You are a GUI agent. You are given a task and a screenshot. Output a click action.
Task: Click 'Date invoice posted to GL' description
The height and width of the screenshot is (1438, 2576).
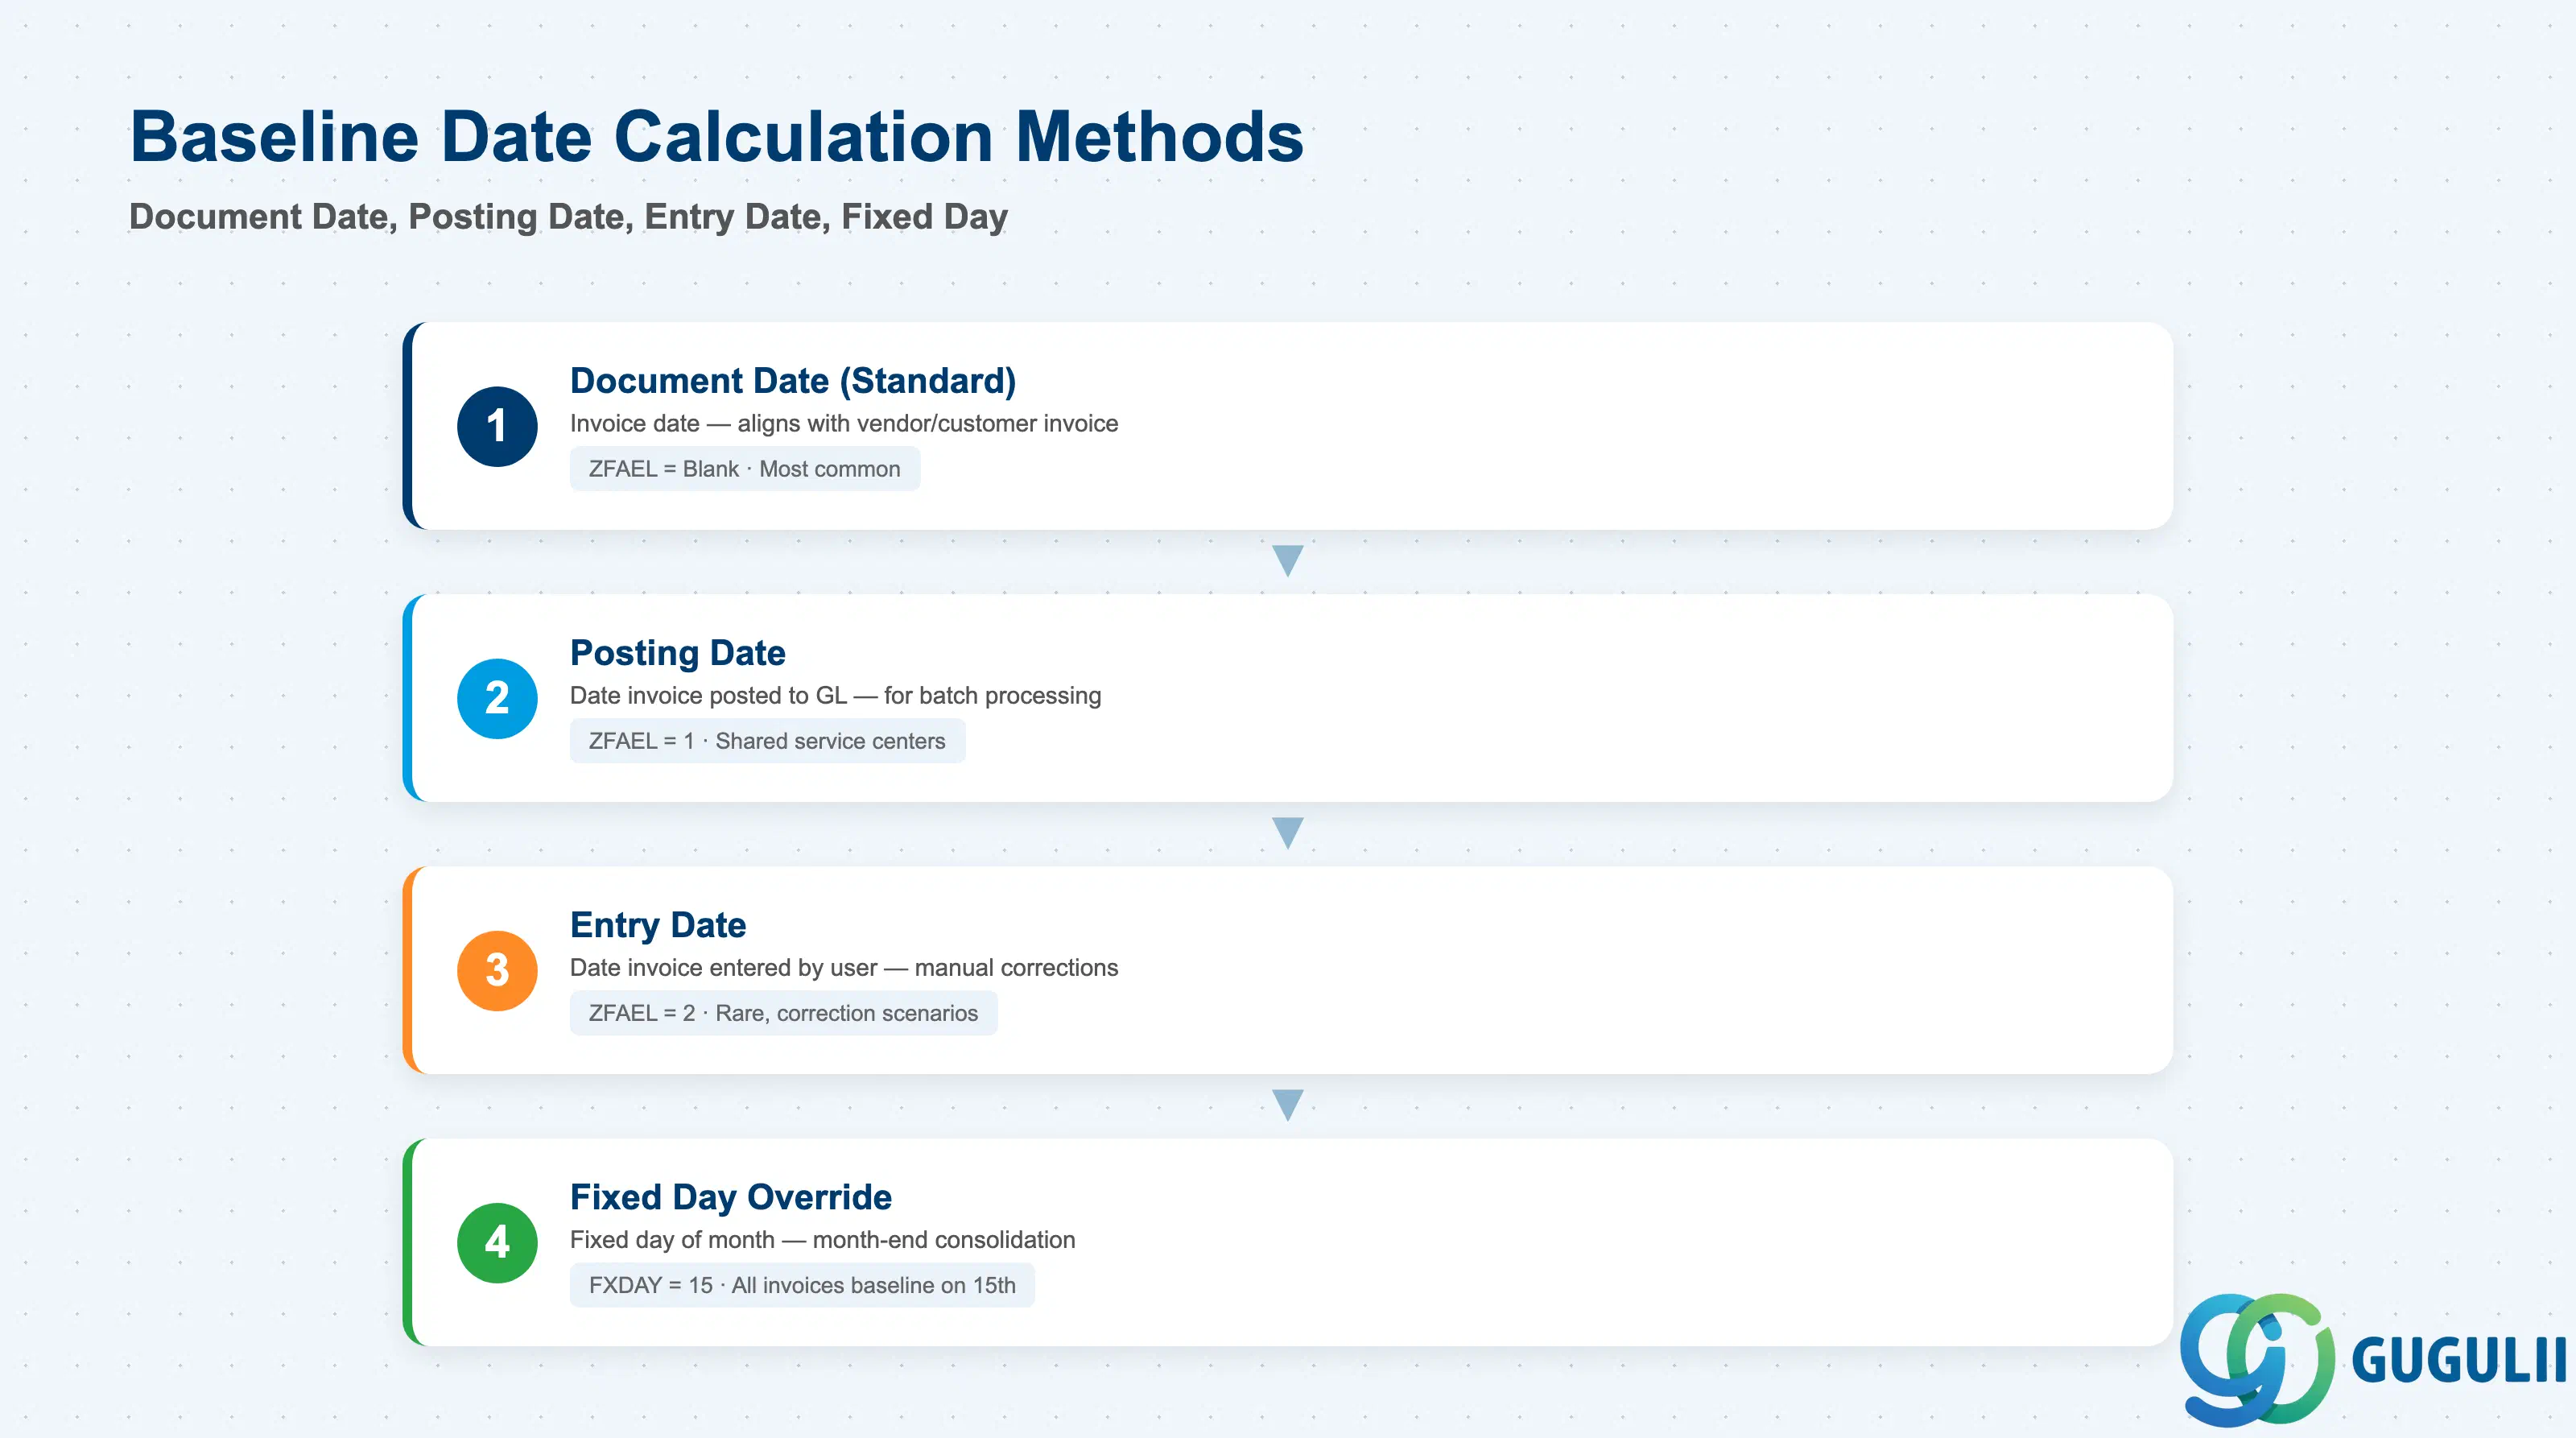pyautogui.click(x=835, y=695)
